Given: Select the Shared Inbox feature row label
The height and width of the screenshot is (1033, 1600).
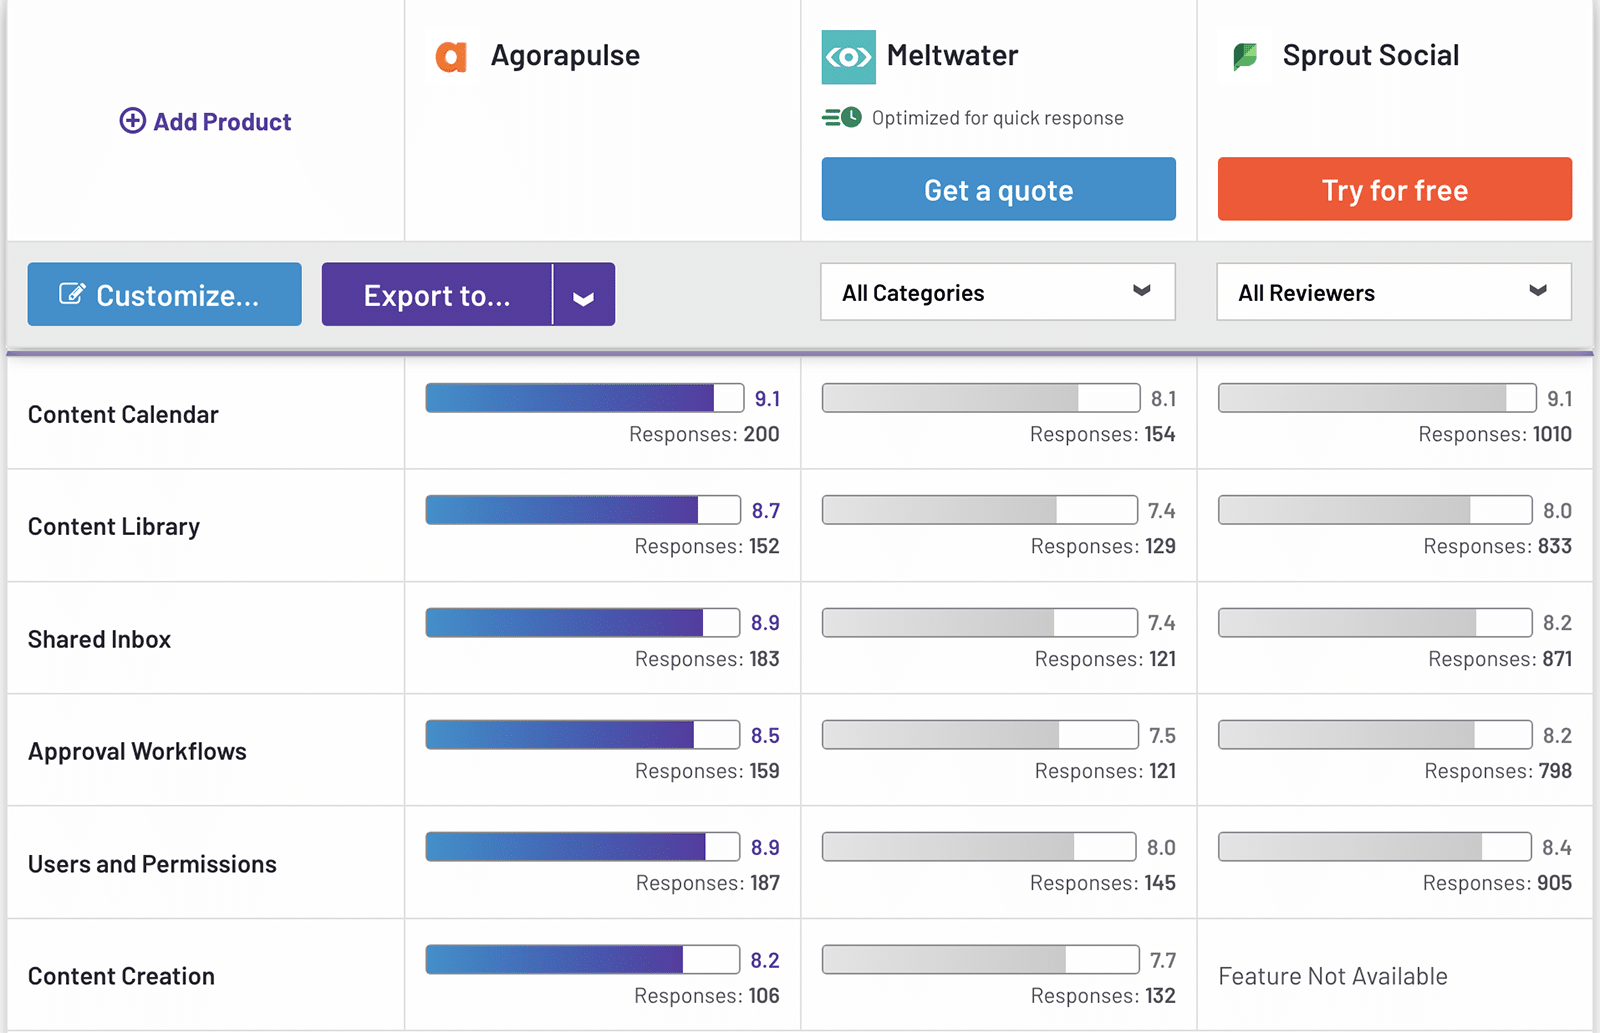Looking at the screenshot, I should coord(99,639).
